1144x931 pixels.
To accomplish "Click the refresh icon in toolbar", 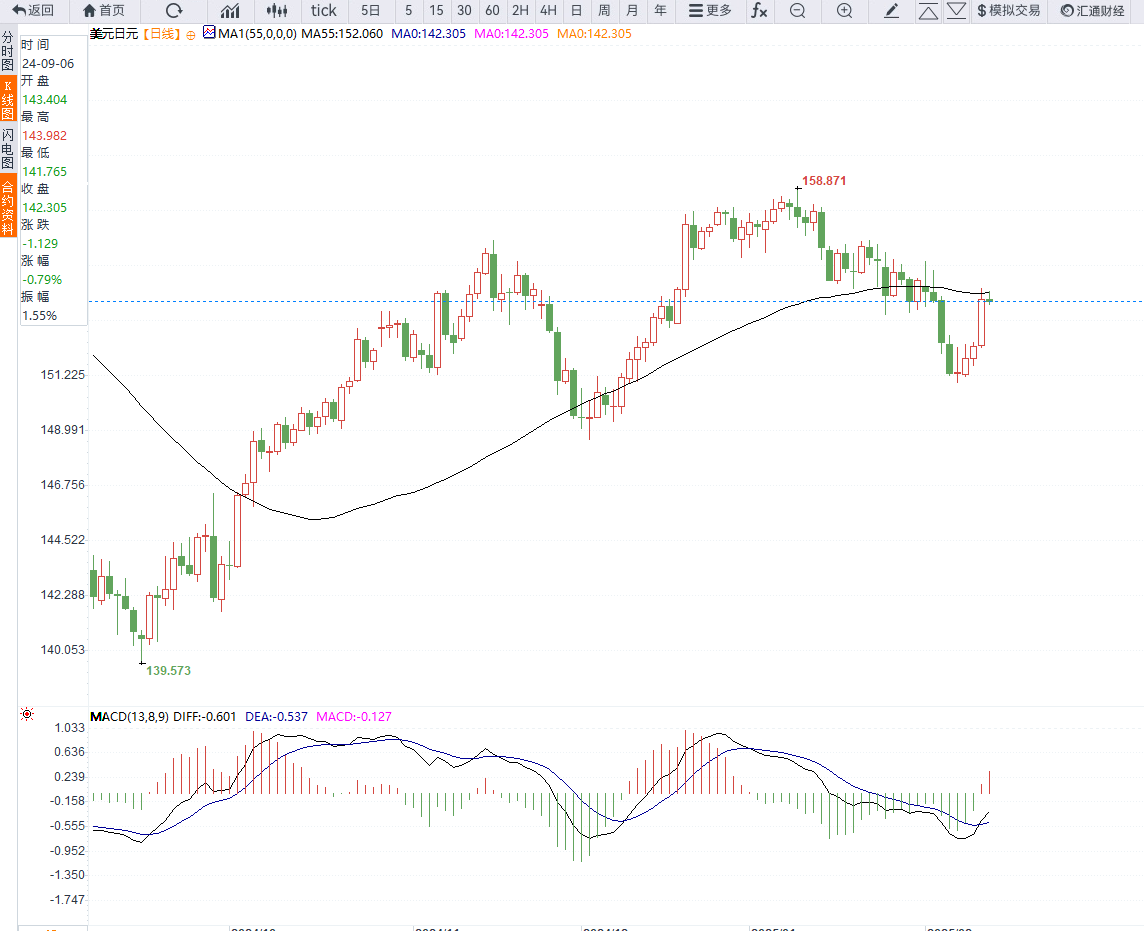I will click(x=174, y=11).
